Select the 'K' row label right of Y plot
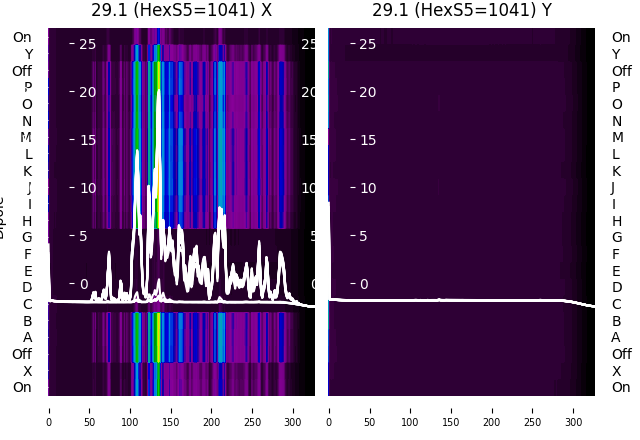The image size is (640, 440). click(615, 171)
